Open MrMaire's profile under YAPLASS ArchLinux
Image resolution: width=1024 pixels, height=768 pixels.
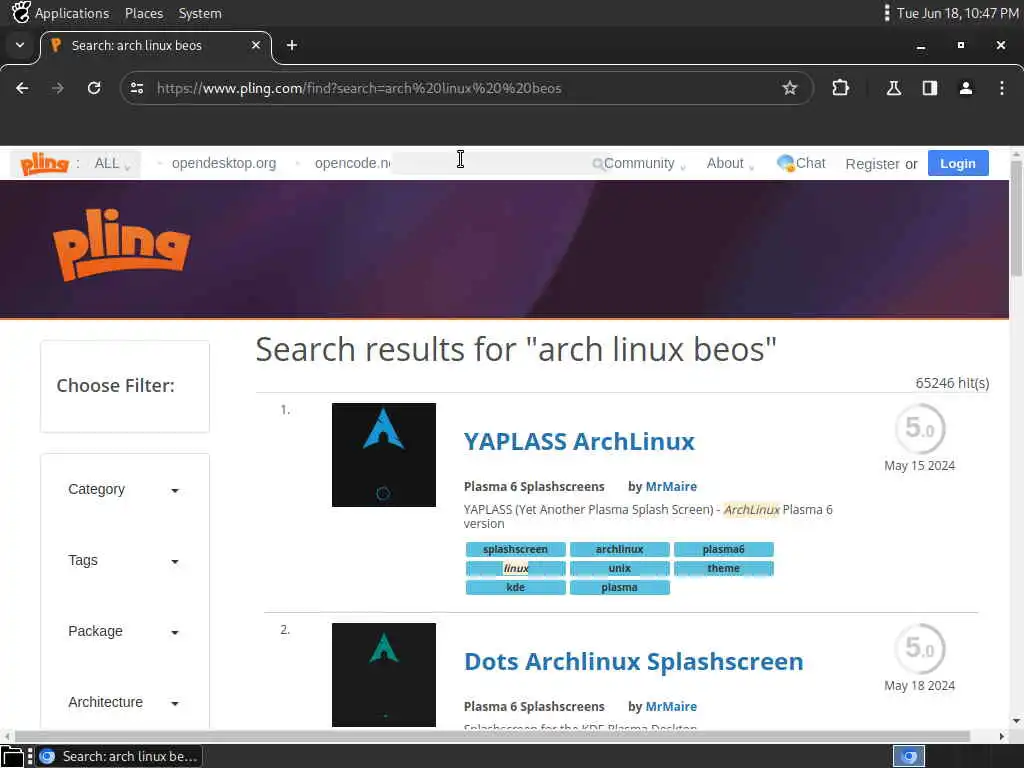(671, 487)
